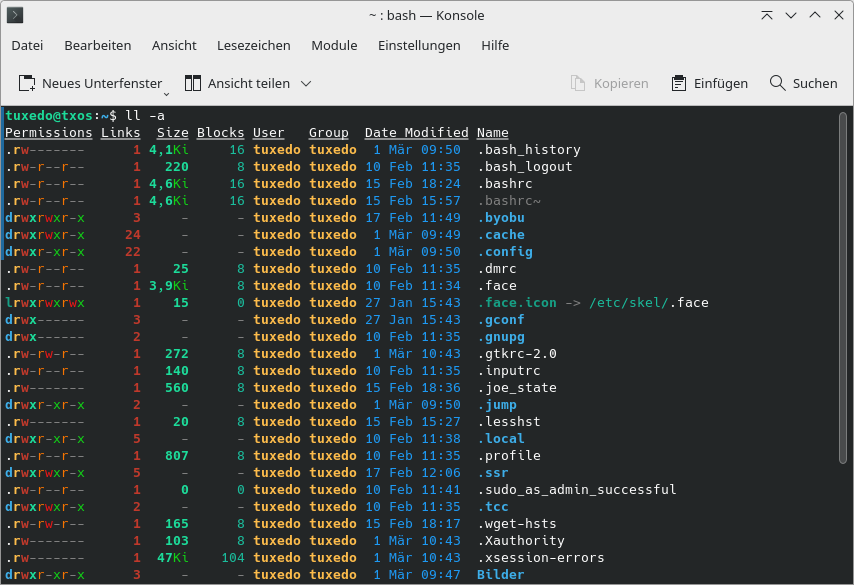Click the directory name '.ssr'

coord(493,473)
